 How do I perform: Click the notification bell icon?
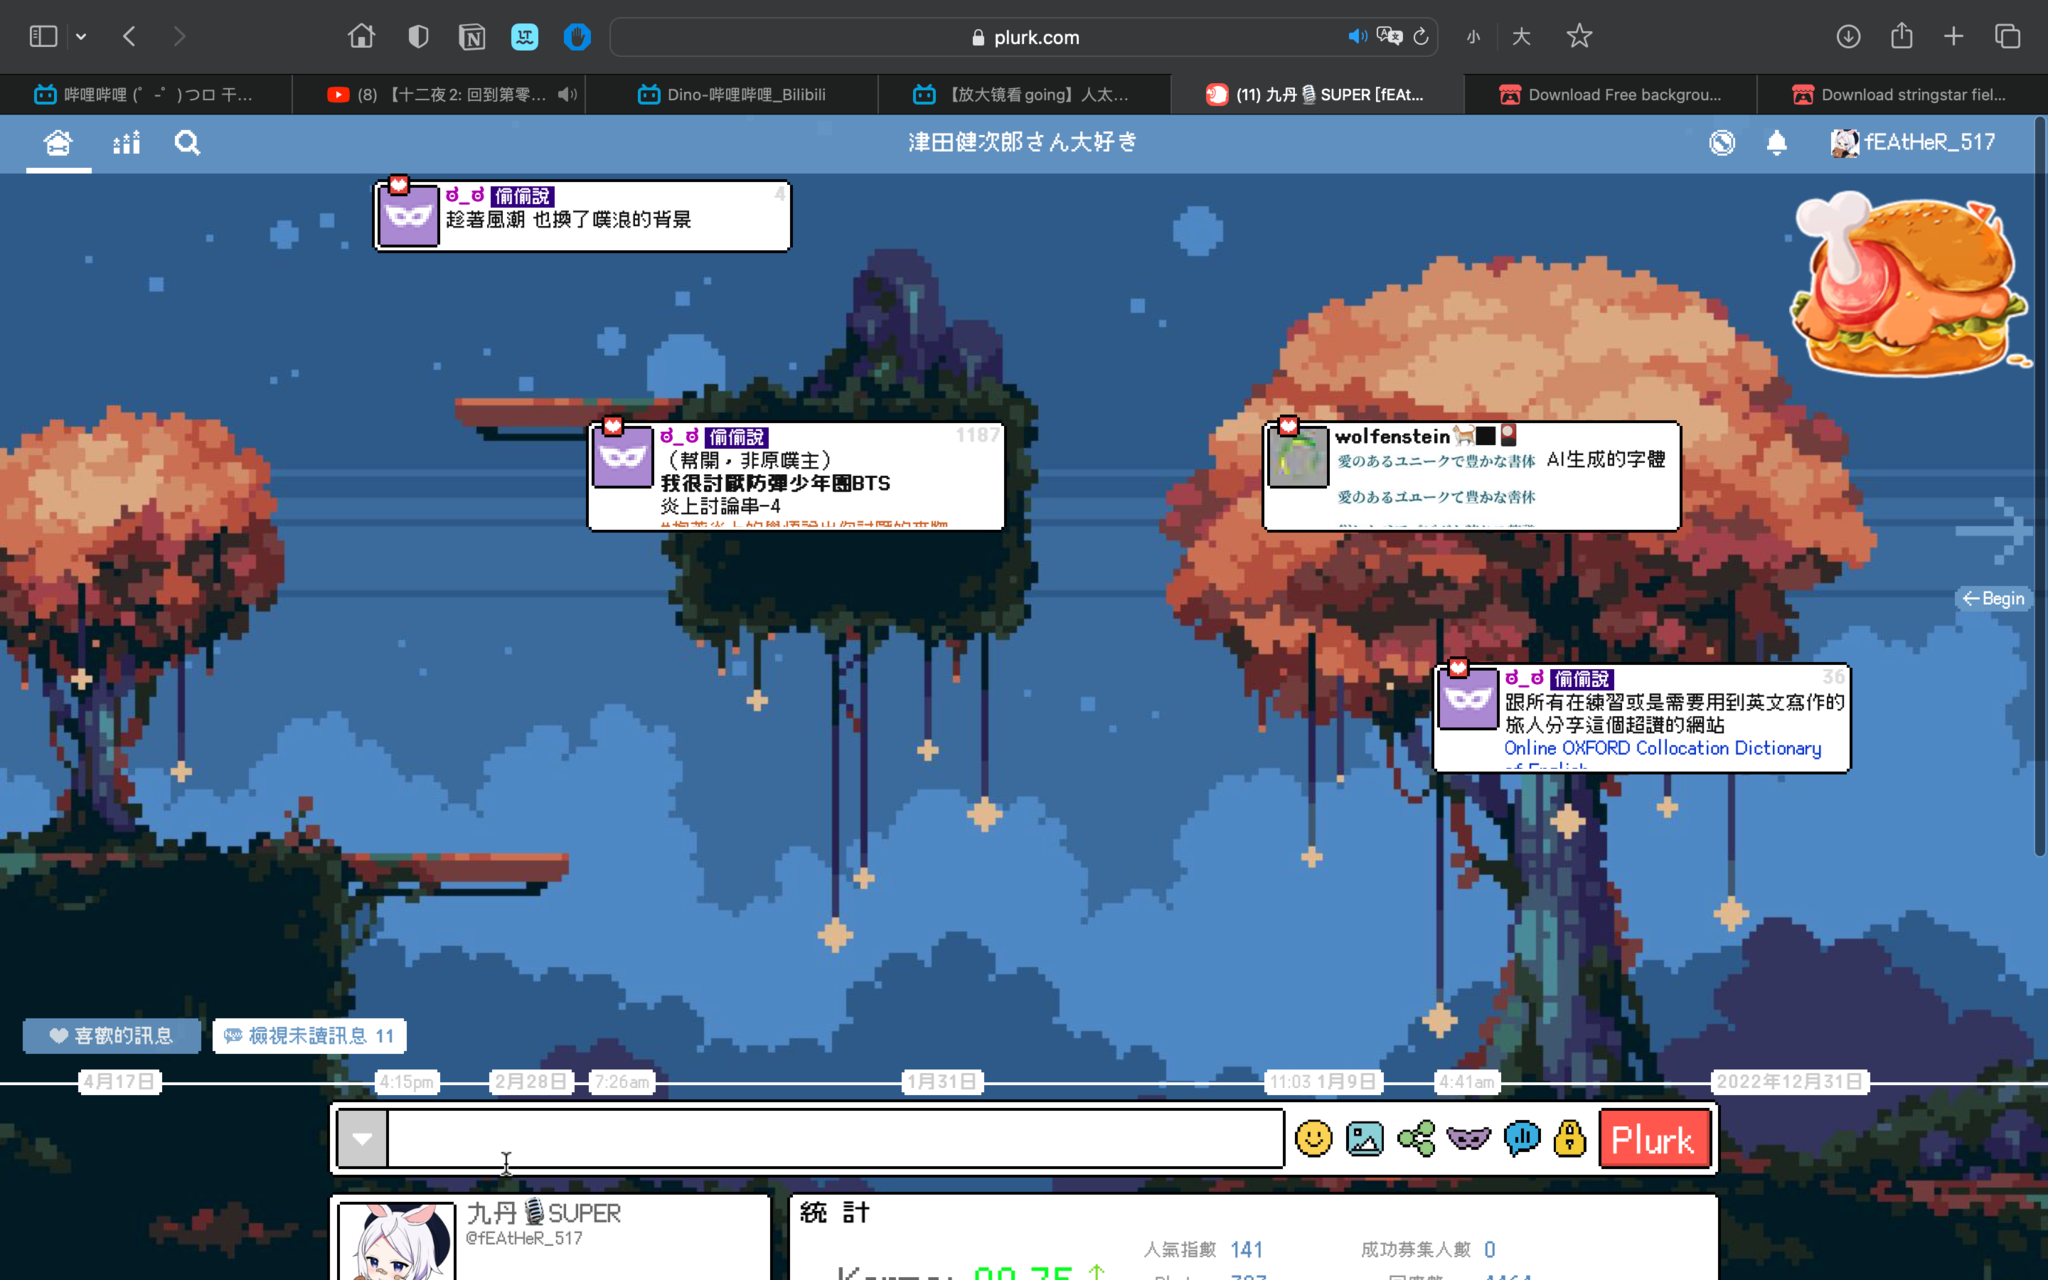pyautogui.click(x=1776, y=143)
